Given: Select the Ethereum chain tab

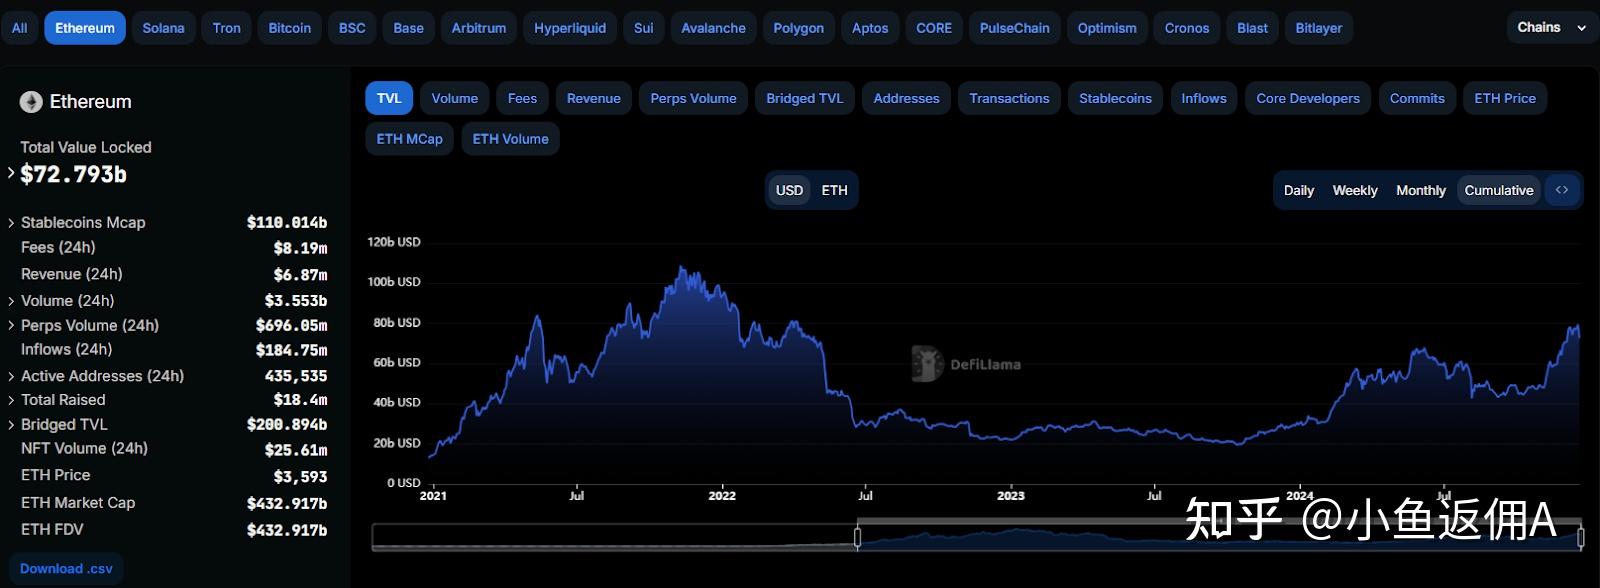Looking at the screenshot, I should coord(85,28).
